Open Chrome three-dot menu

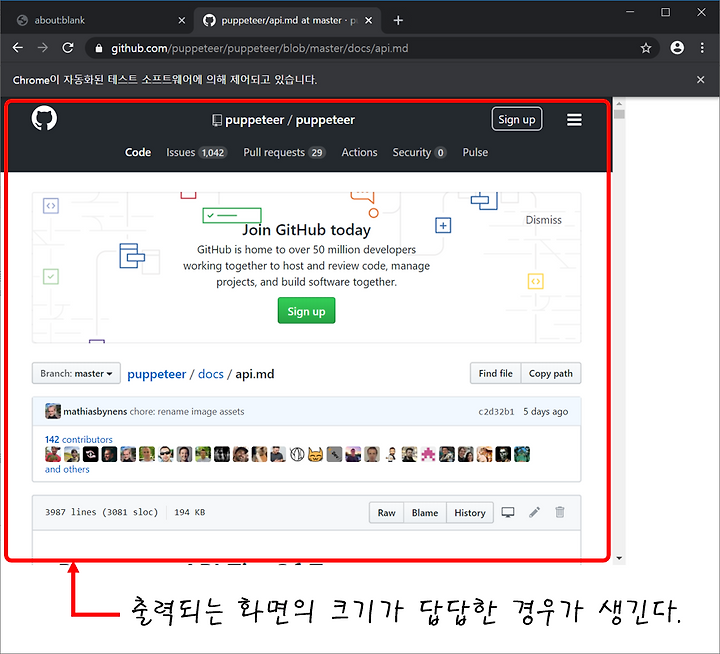[702, 48]
